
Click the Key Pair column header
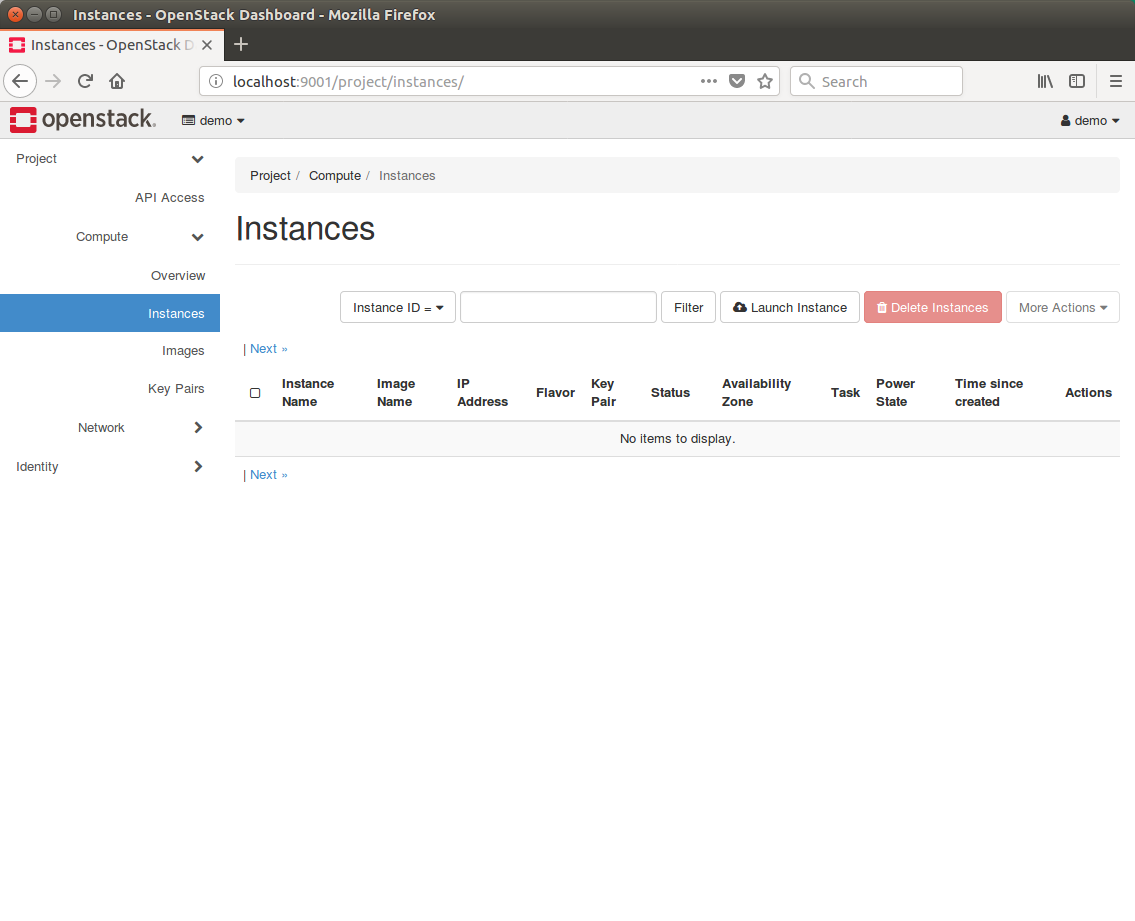(603, 392)
